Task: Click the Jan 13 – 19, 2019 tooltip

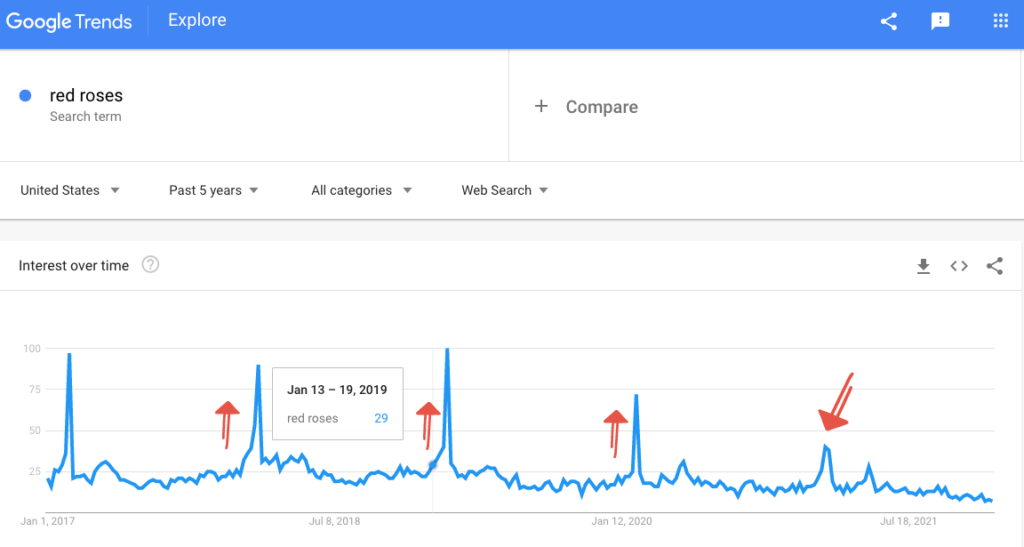Action: pyautogui.click(x=337, y=403)
